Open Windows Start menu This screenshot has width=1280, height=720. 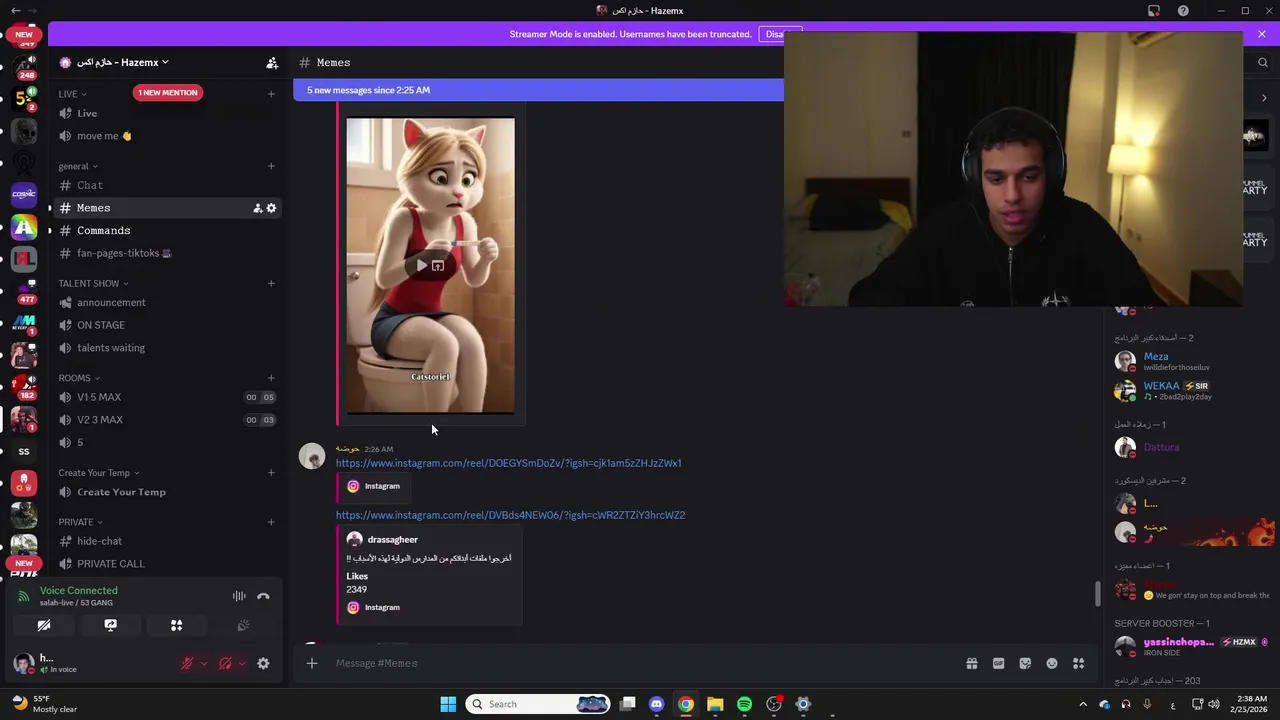click(x=448, y=704)
